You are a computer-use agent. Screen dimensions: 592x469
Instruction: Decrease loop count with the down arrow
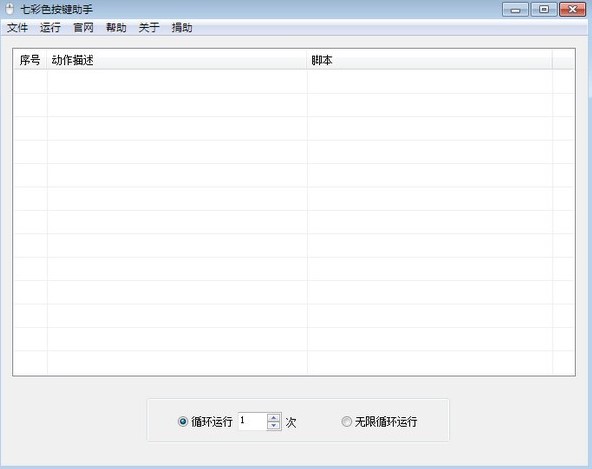coord(274,426)
